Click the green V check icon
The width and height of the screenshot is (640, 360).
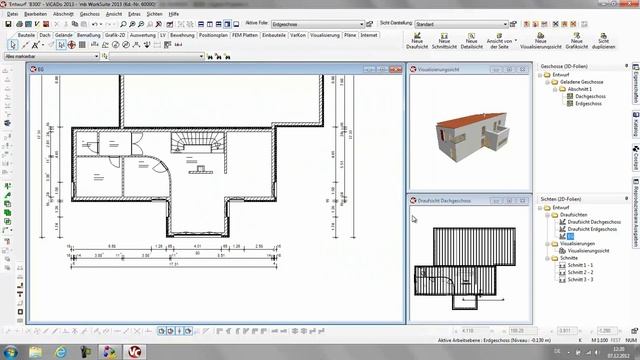tap(37, 24)
